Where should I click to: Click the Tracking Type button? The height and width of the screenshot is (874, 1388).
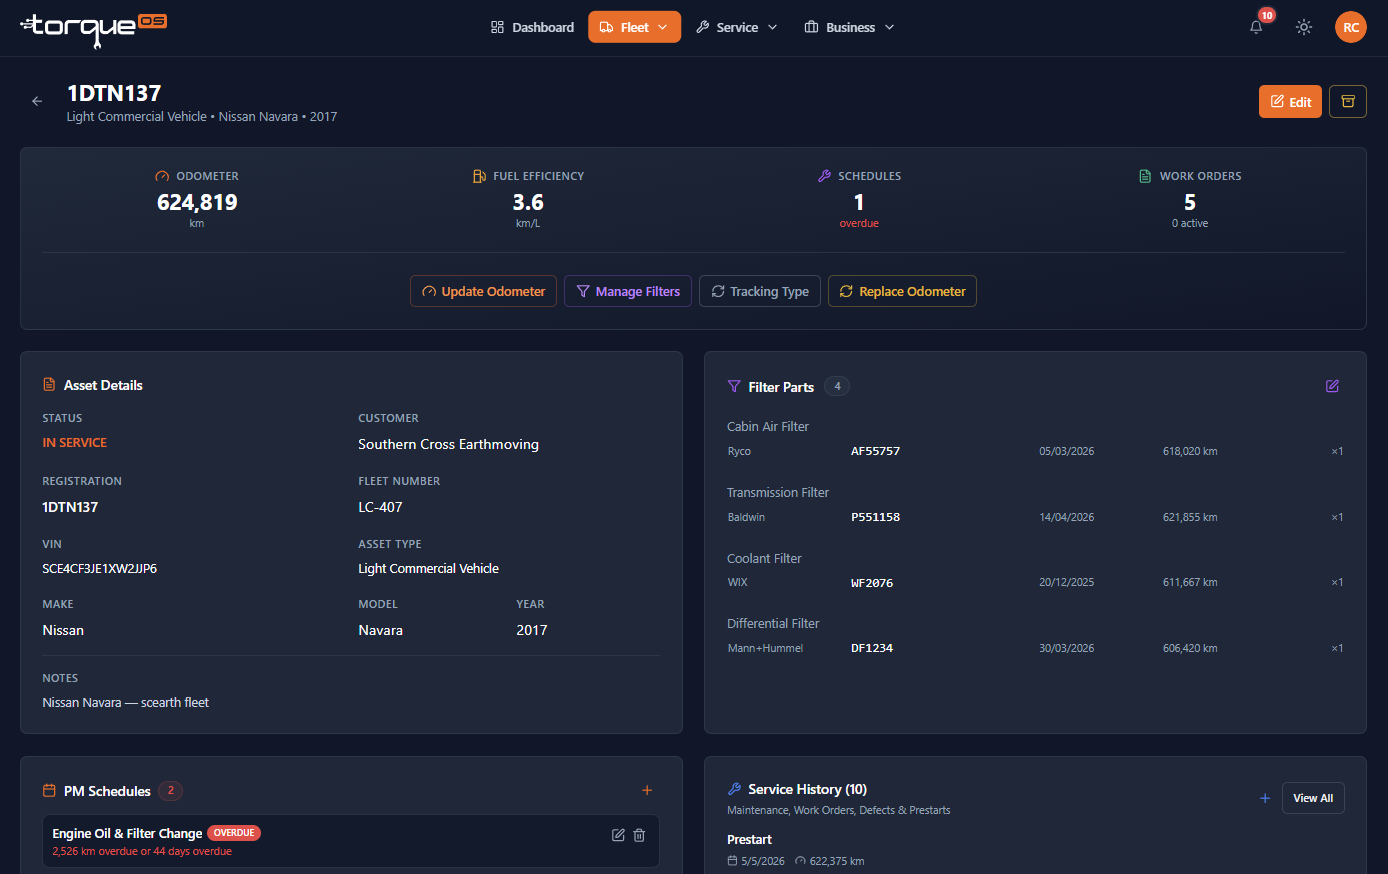pos(760,291)
